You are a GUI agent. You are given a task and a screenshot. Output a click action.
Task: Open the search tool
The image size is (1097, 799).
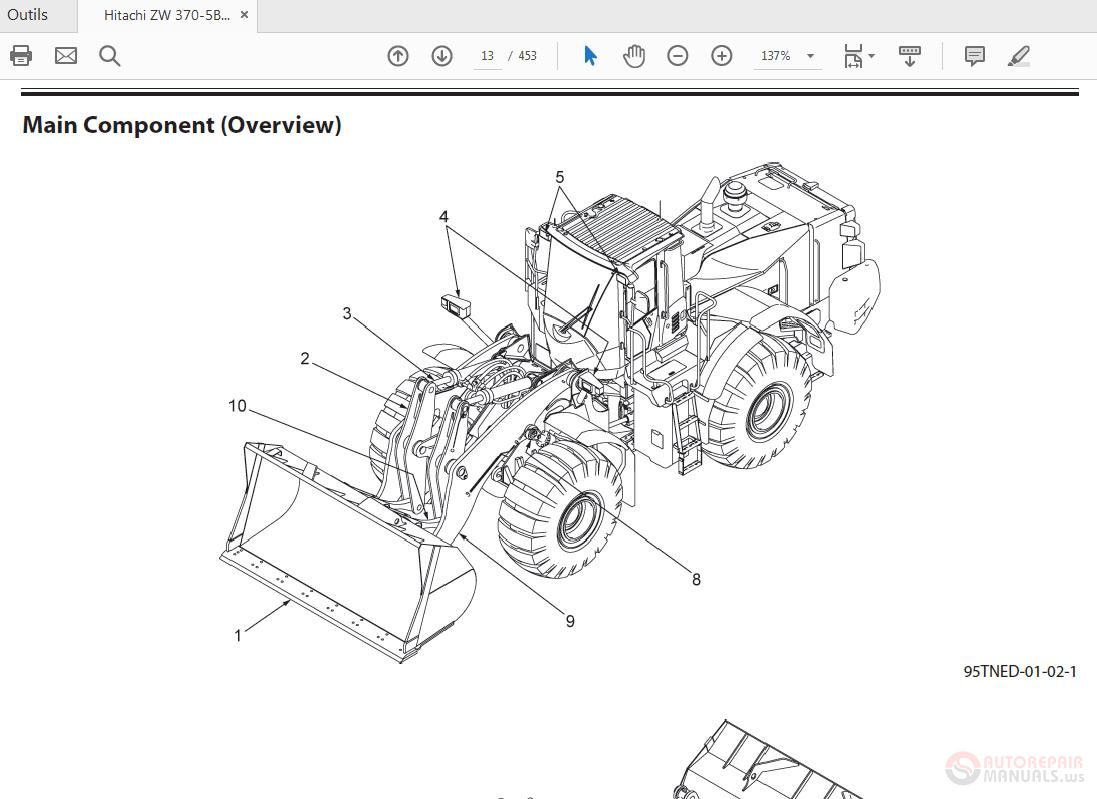click(x=110, y=55)
